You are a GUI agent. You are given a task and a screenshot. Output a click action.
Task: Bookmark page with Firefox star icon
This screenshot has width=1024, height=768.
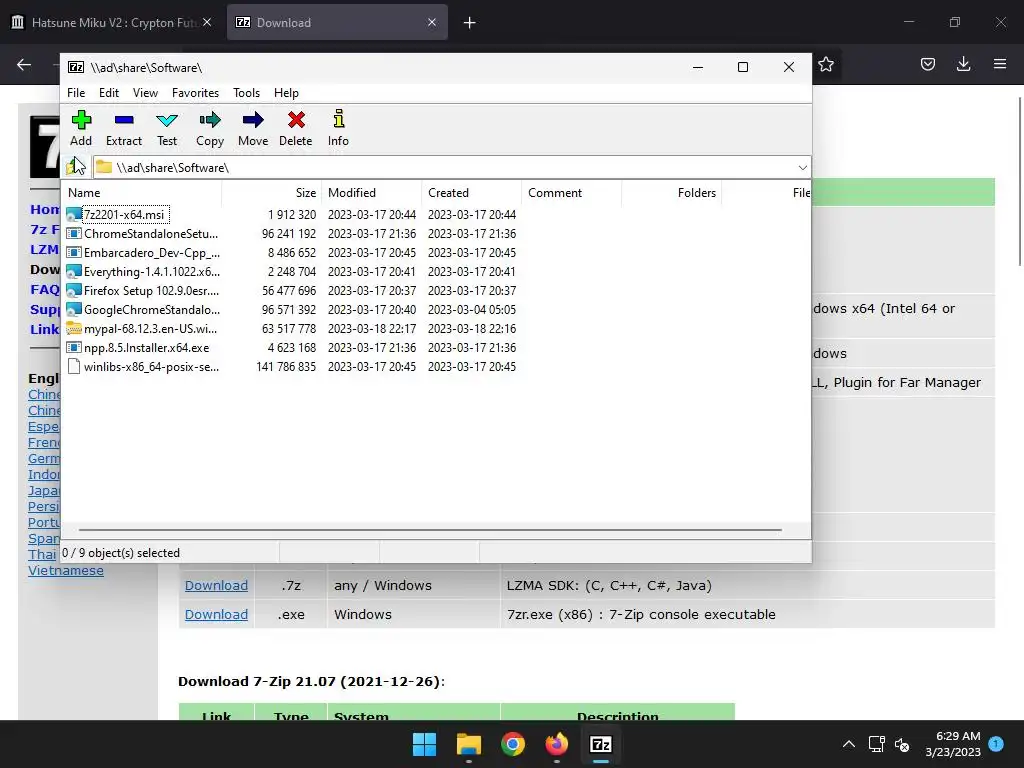pyautogui.click(x=826, y=64)
